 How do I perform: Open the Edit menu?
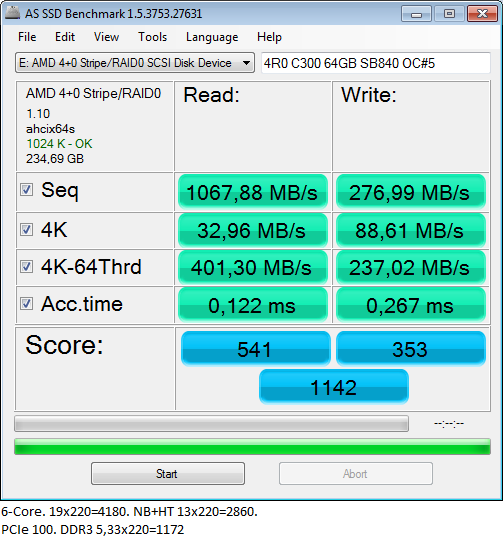pyautogui.click(x=65, y=37)
